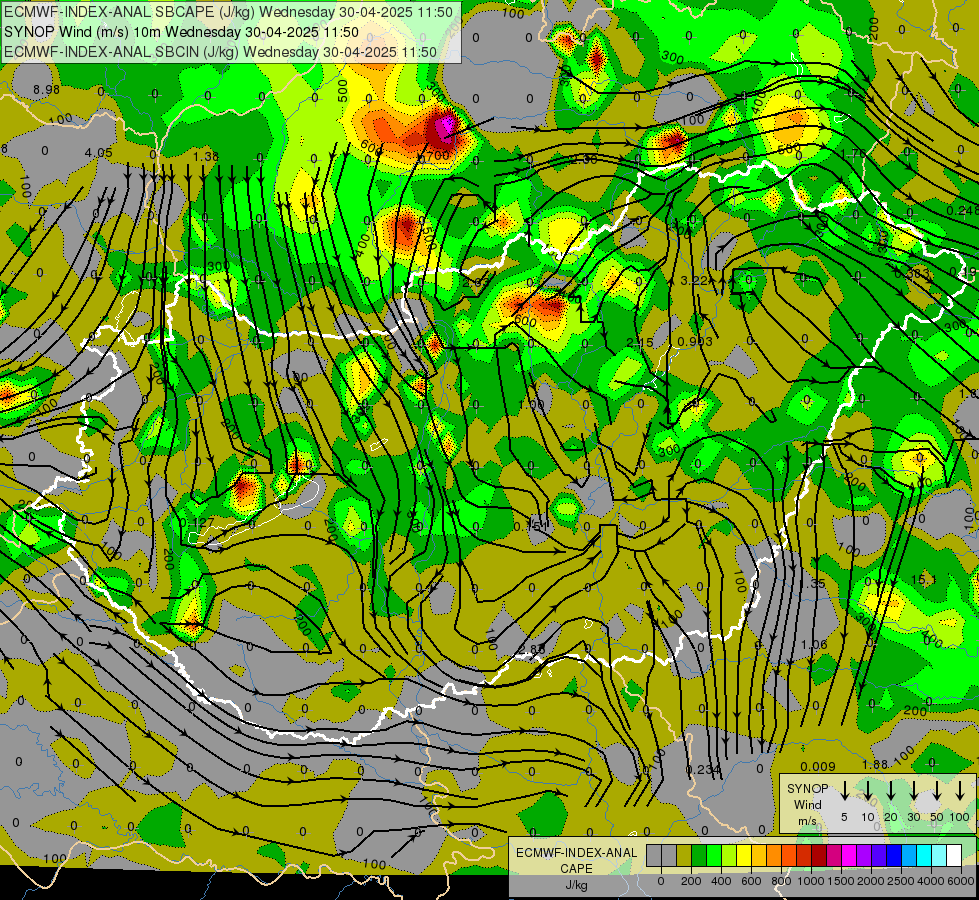Click the 2.63 value on the map

click(x=476, y=282)
